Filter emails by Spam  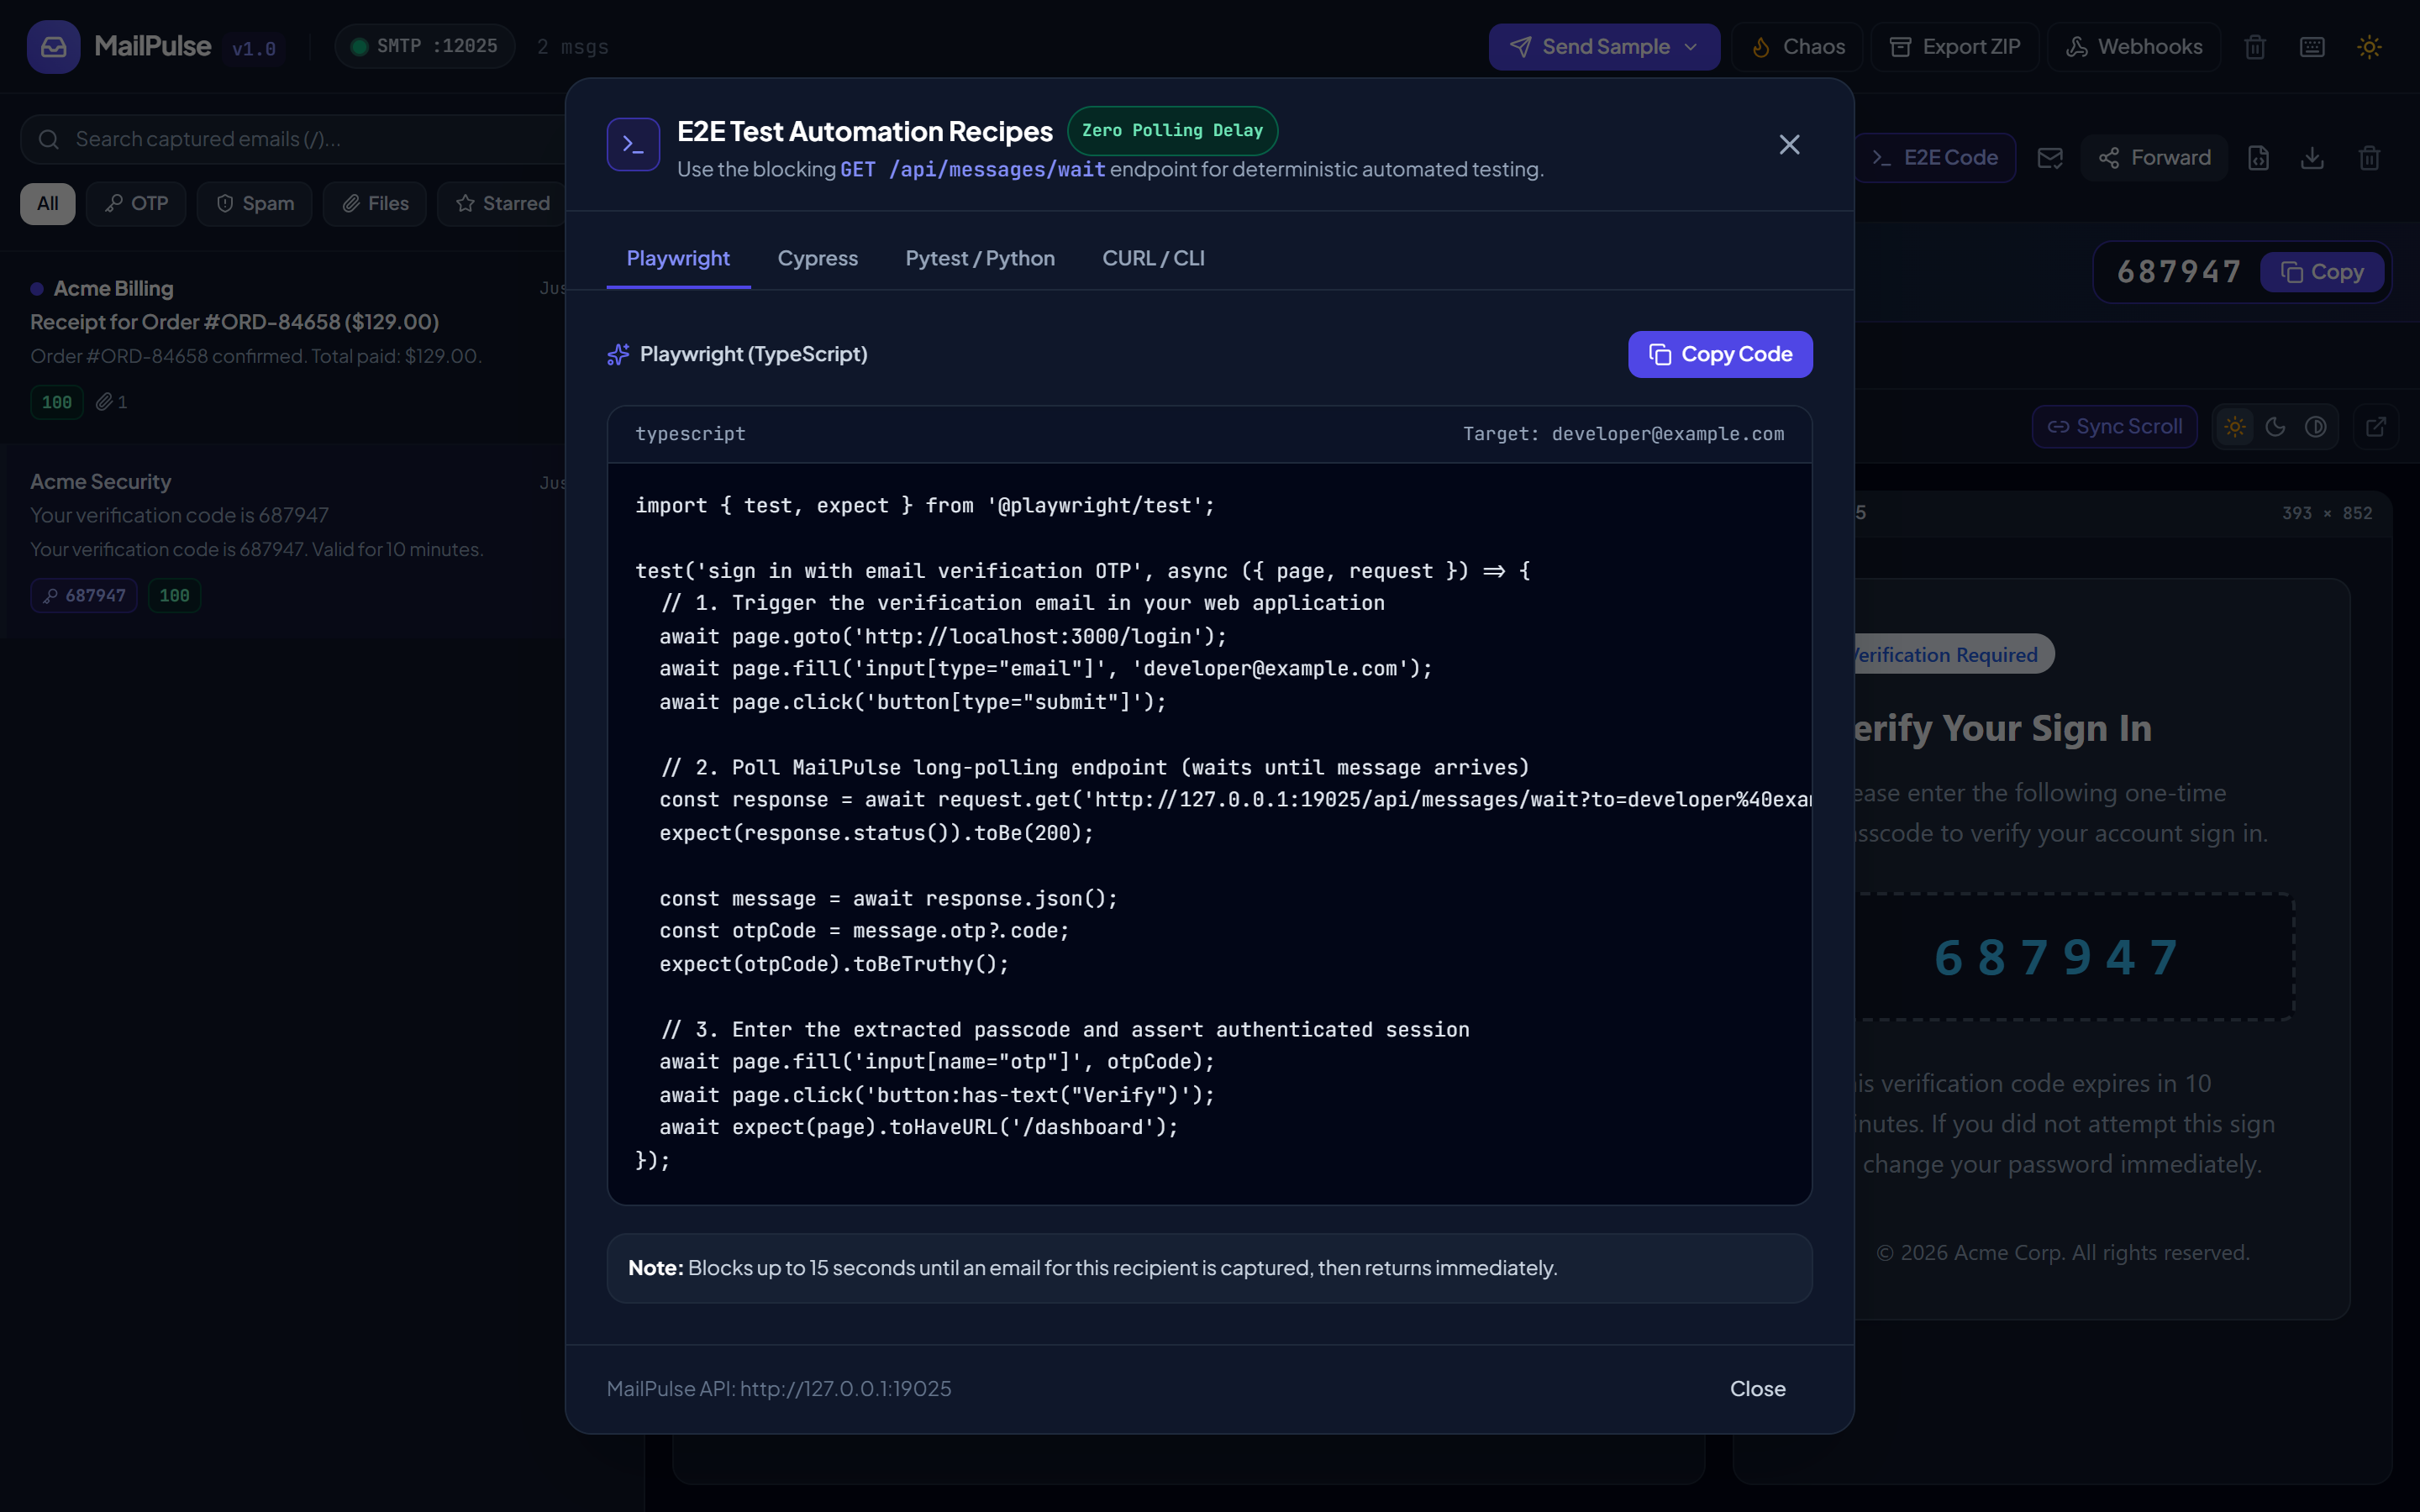[x=255, y=204]
